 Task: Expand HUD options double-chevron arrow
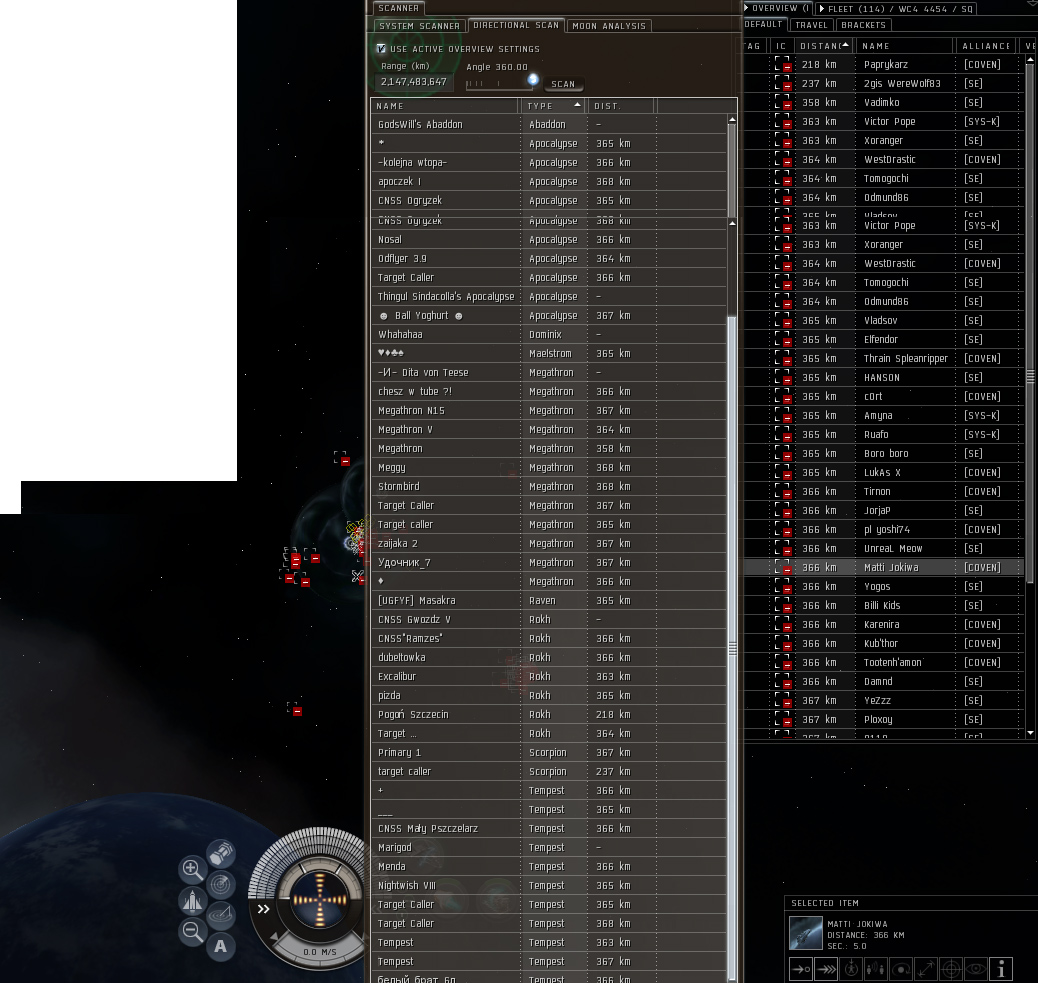click(263, 909)
